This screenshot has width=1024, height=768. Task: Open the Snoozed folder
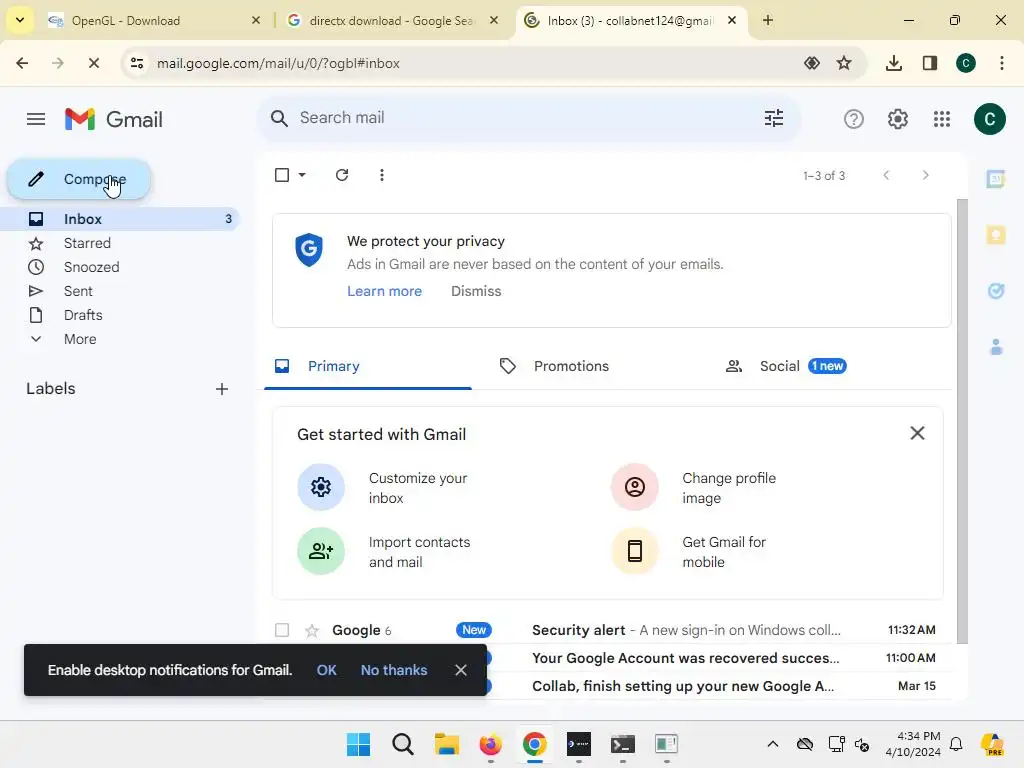coord(121,267)
